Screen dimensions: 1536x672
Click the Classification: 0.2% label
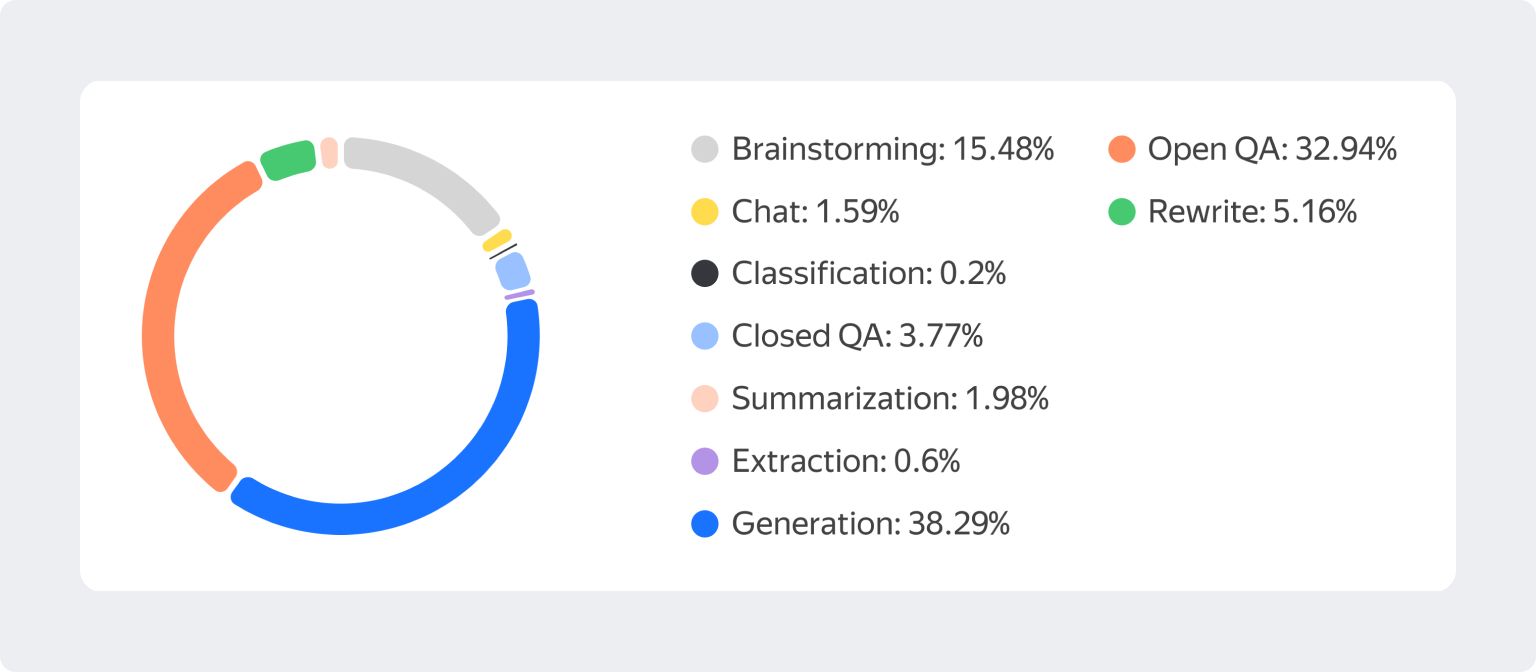868,274
